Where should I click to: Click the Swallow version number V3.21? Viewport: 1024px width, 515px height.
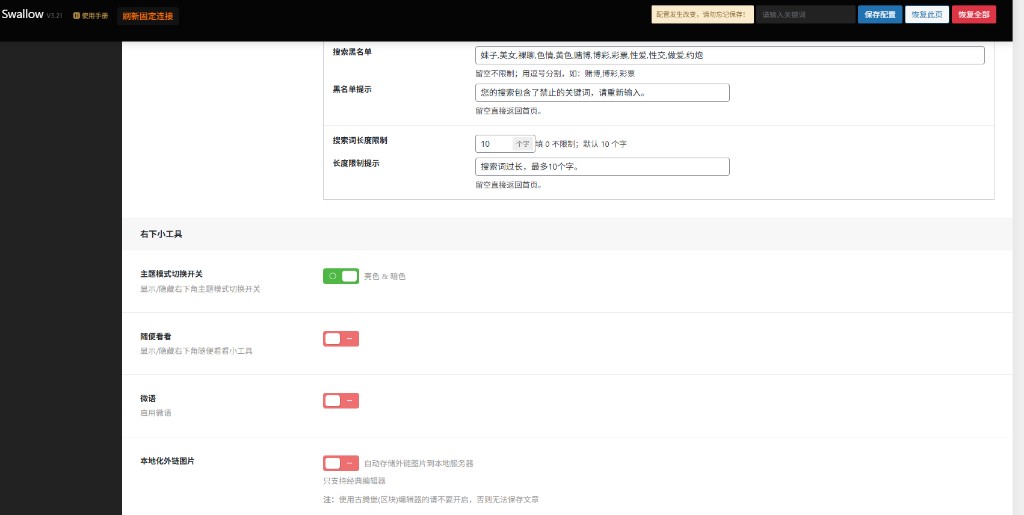click(55, 16)
